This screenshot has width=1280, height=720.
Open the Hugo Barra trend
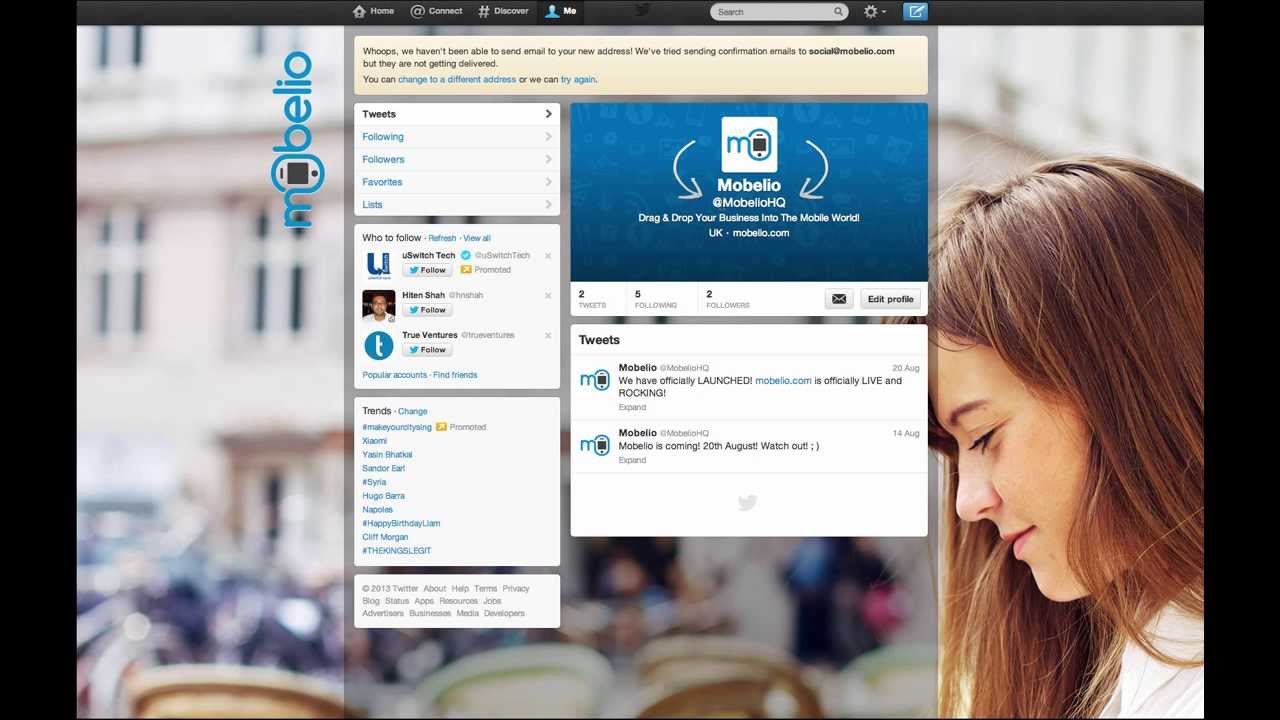[x=383, y=496]
